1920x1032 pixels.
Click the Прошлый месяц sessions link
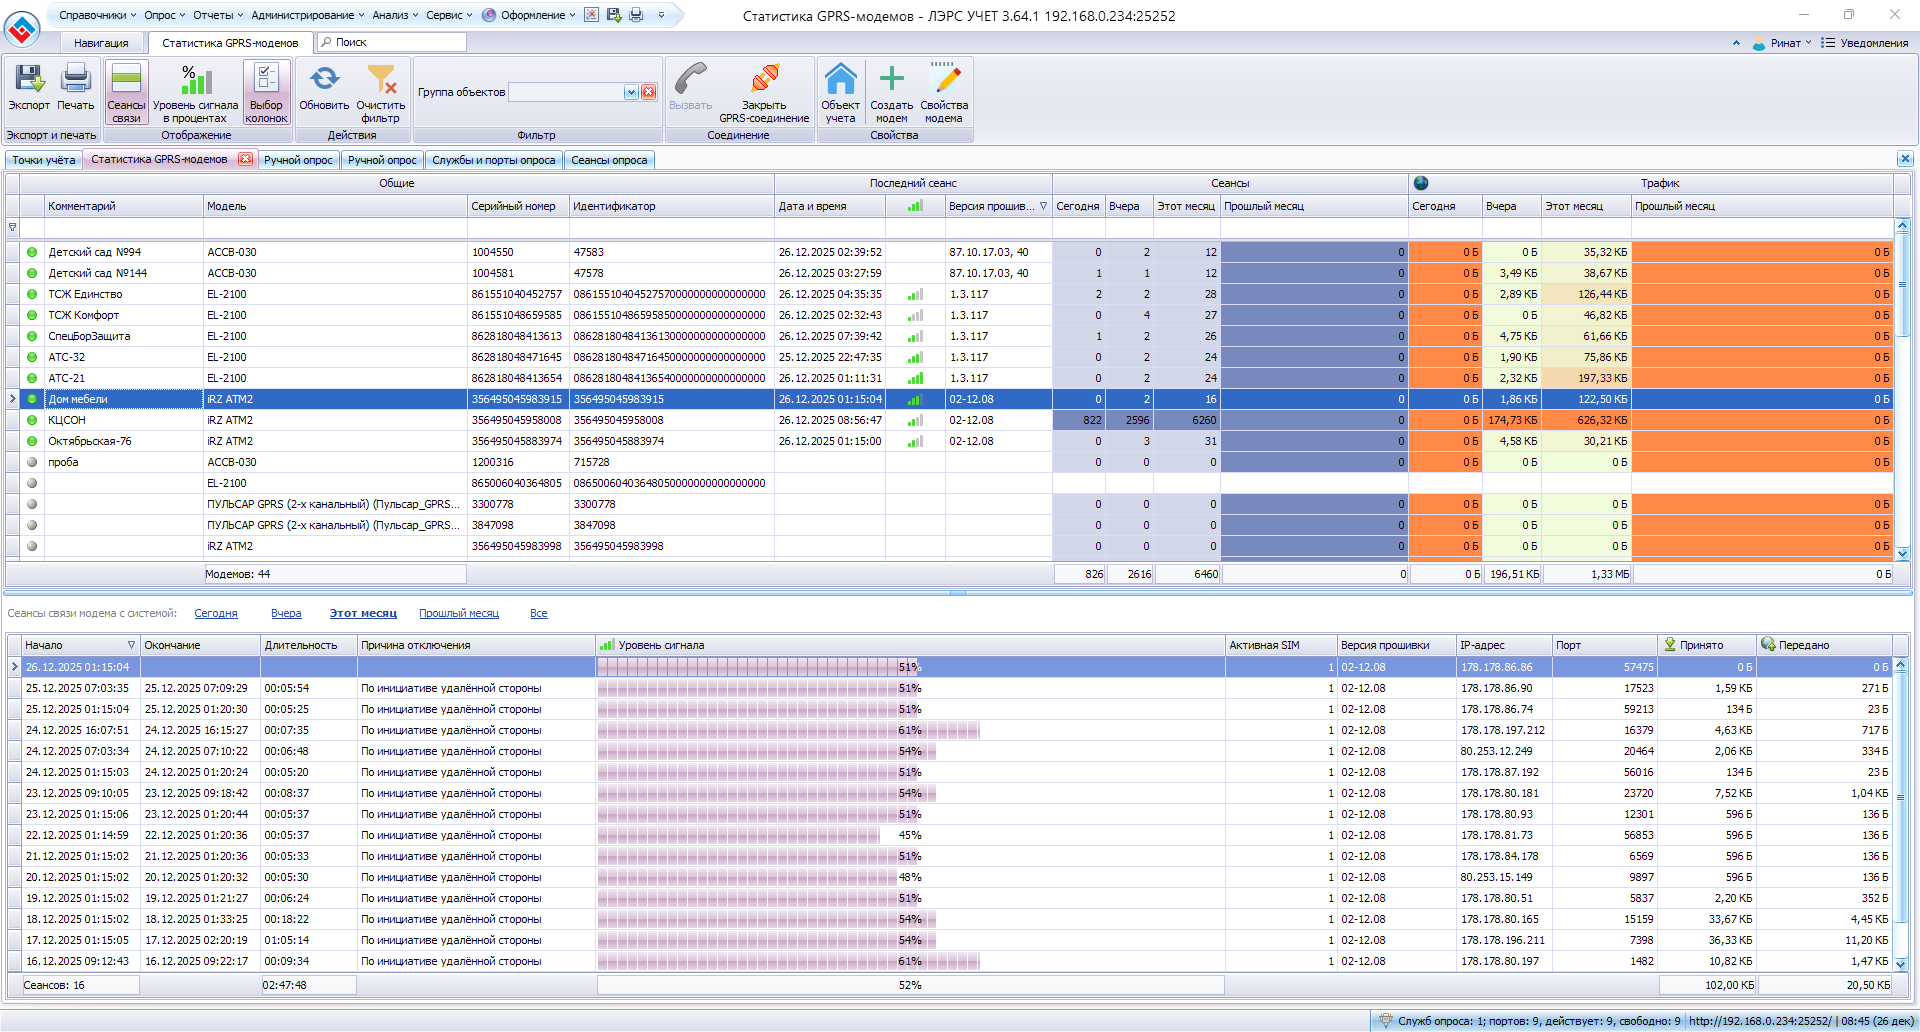[458, 614]
